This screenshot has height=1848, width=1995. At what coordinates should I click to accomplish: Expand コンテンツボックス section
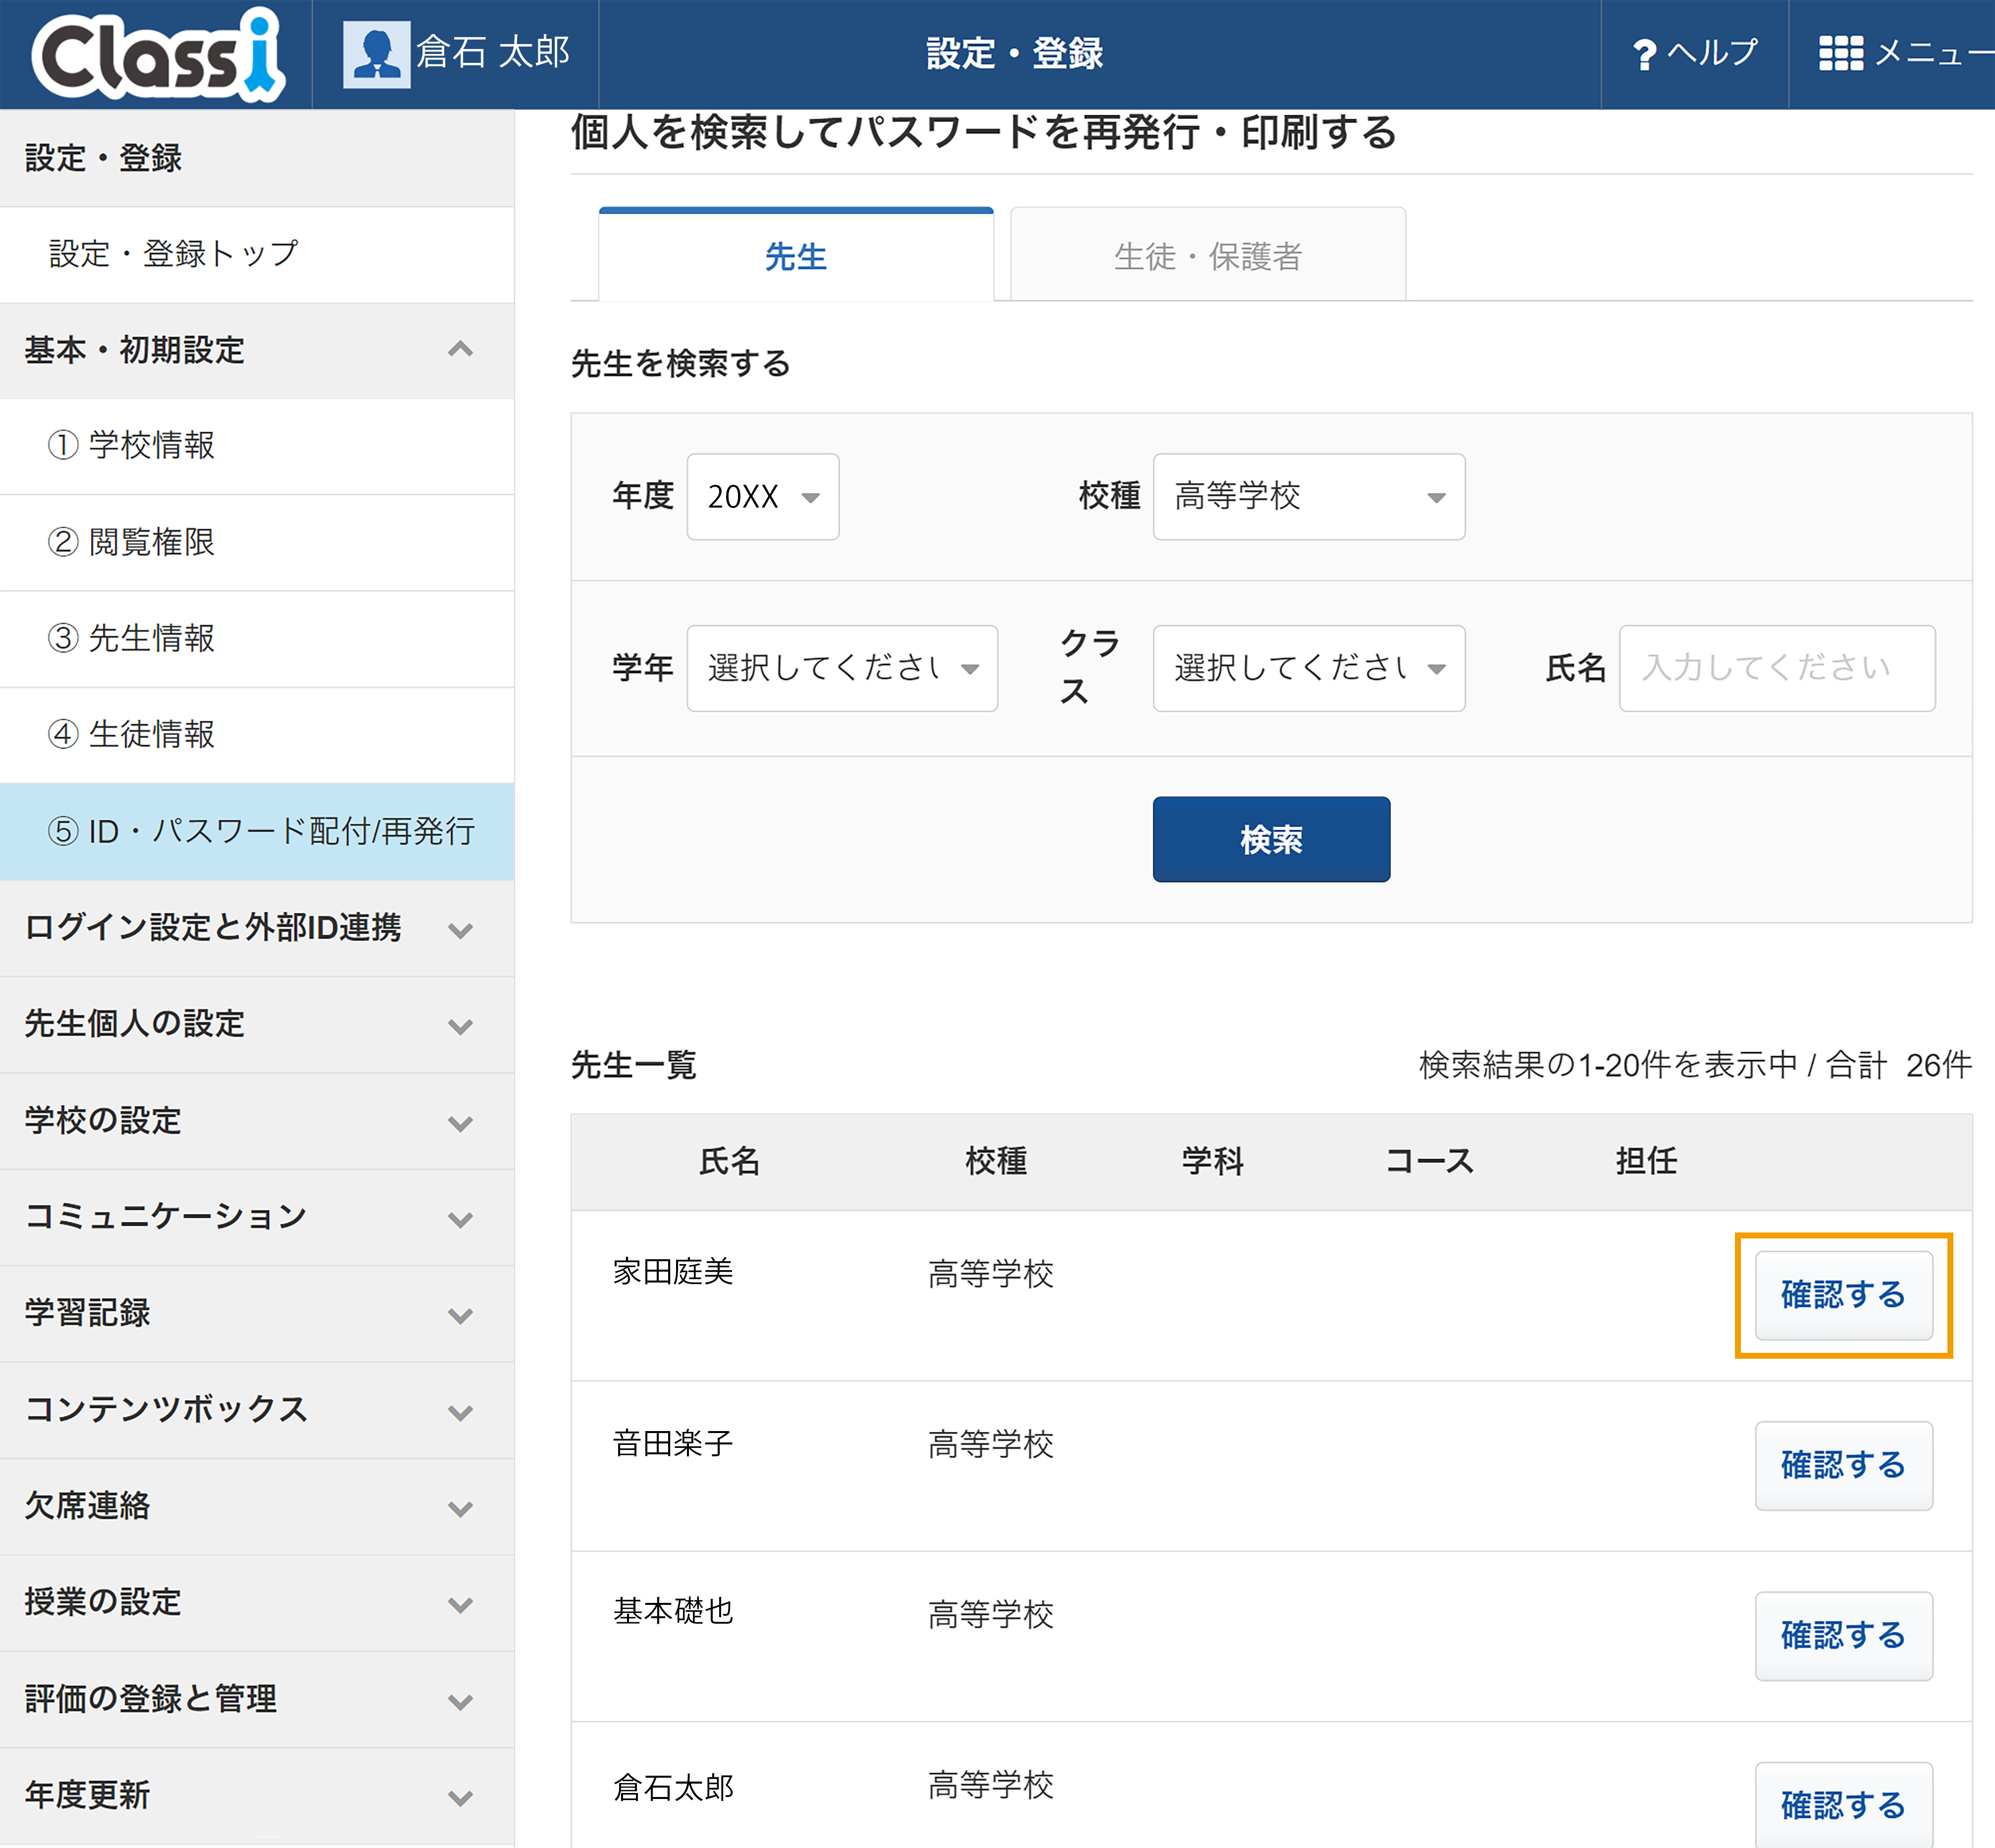click(257, 1410)
